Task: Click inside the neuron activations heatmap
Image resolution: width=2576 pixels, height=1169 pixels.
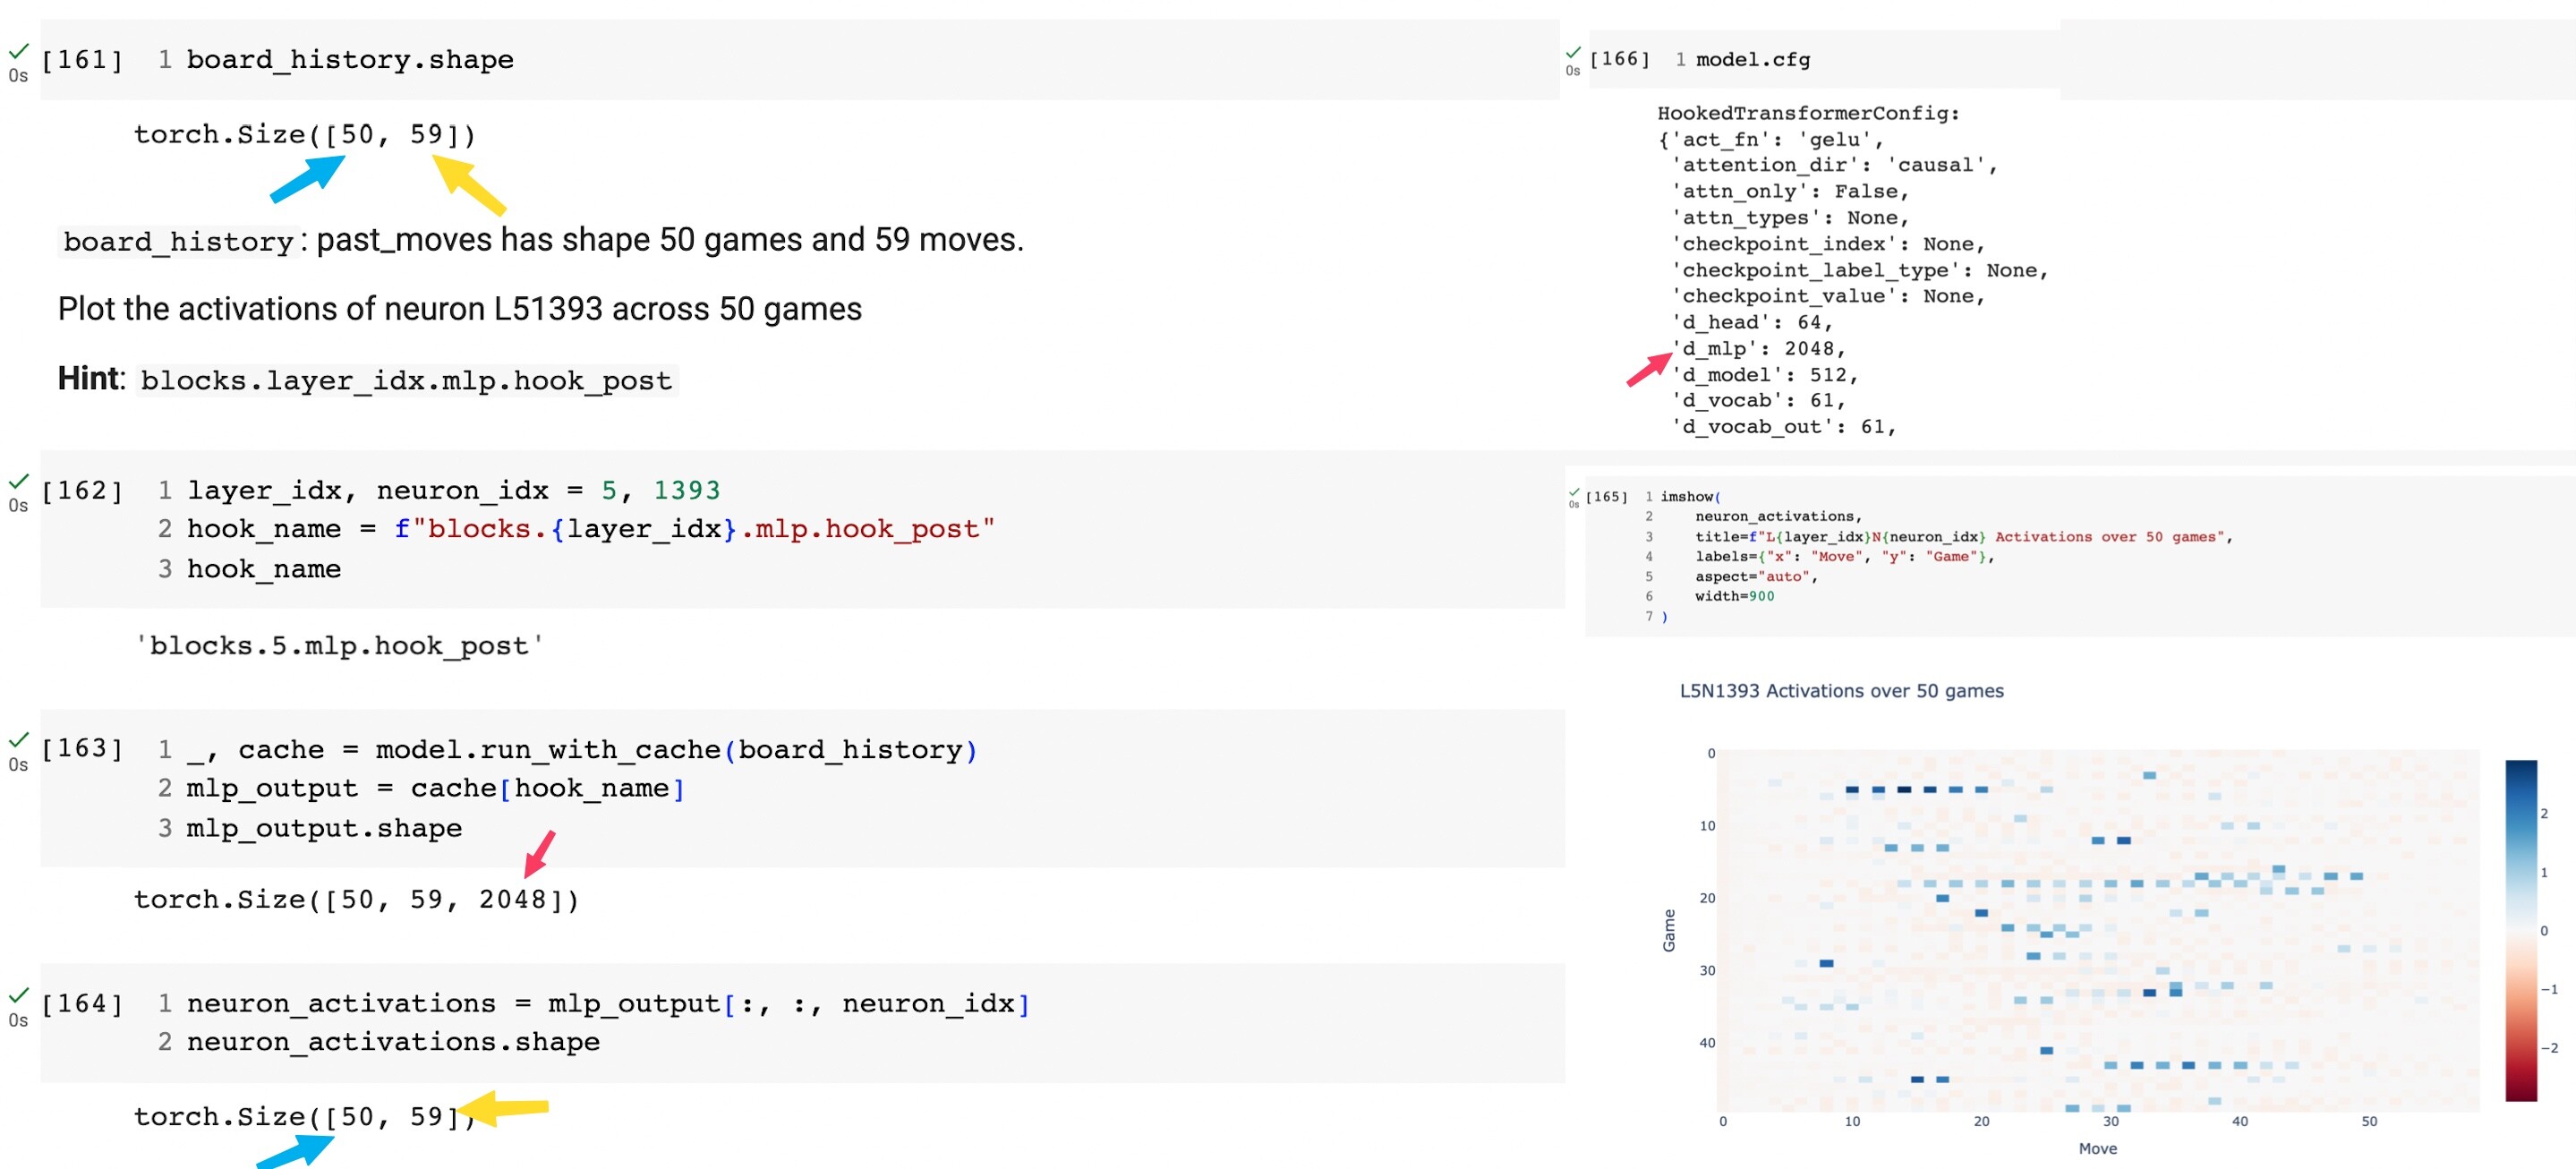Action: 2097,930
